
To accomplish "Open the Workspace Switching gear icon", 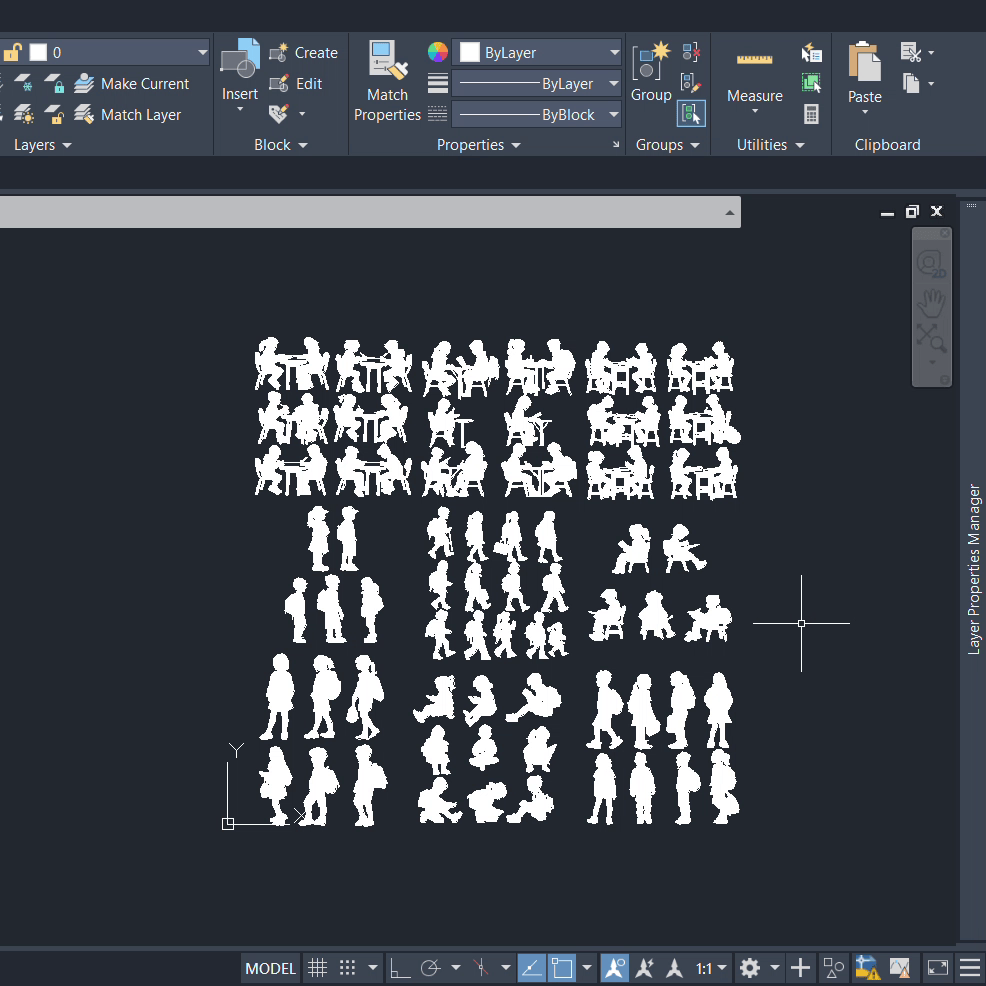I will [x=750, y=968].
